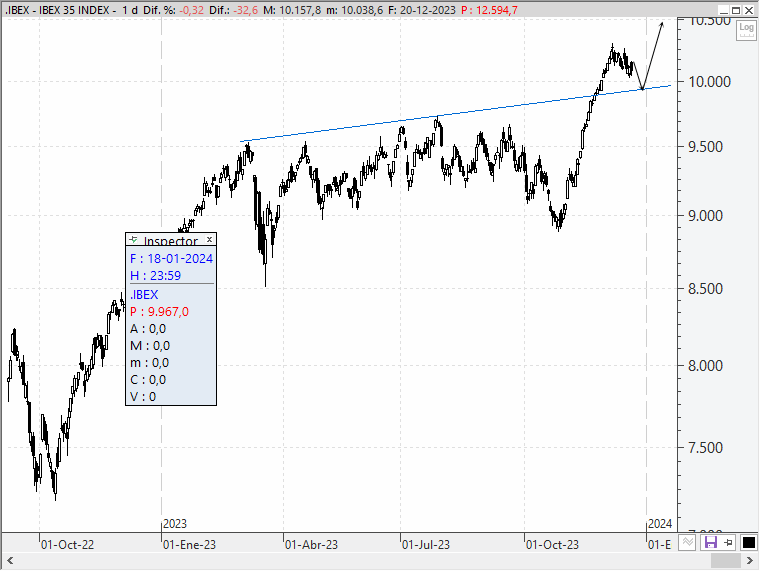The height and width of the screenshot is (571, 760).
Task: Click the P: 9.967,0 price value
Action: point(159,312)
